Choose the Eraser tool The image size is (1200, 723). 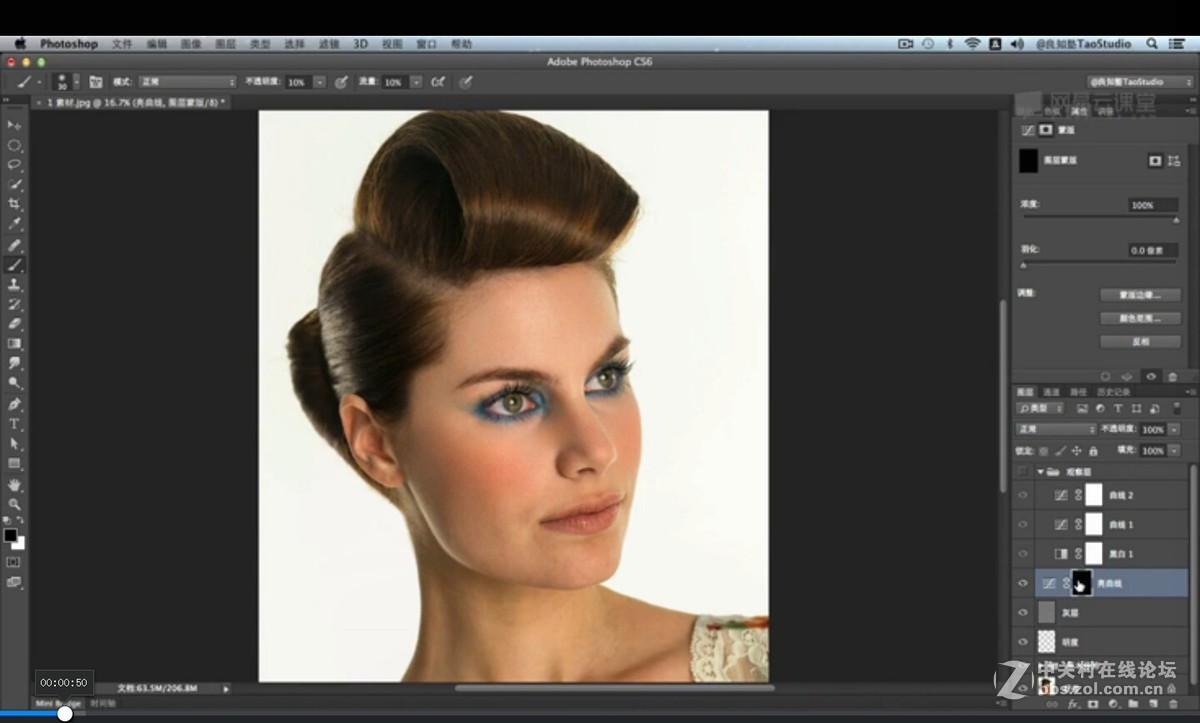click(14, 324)
